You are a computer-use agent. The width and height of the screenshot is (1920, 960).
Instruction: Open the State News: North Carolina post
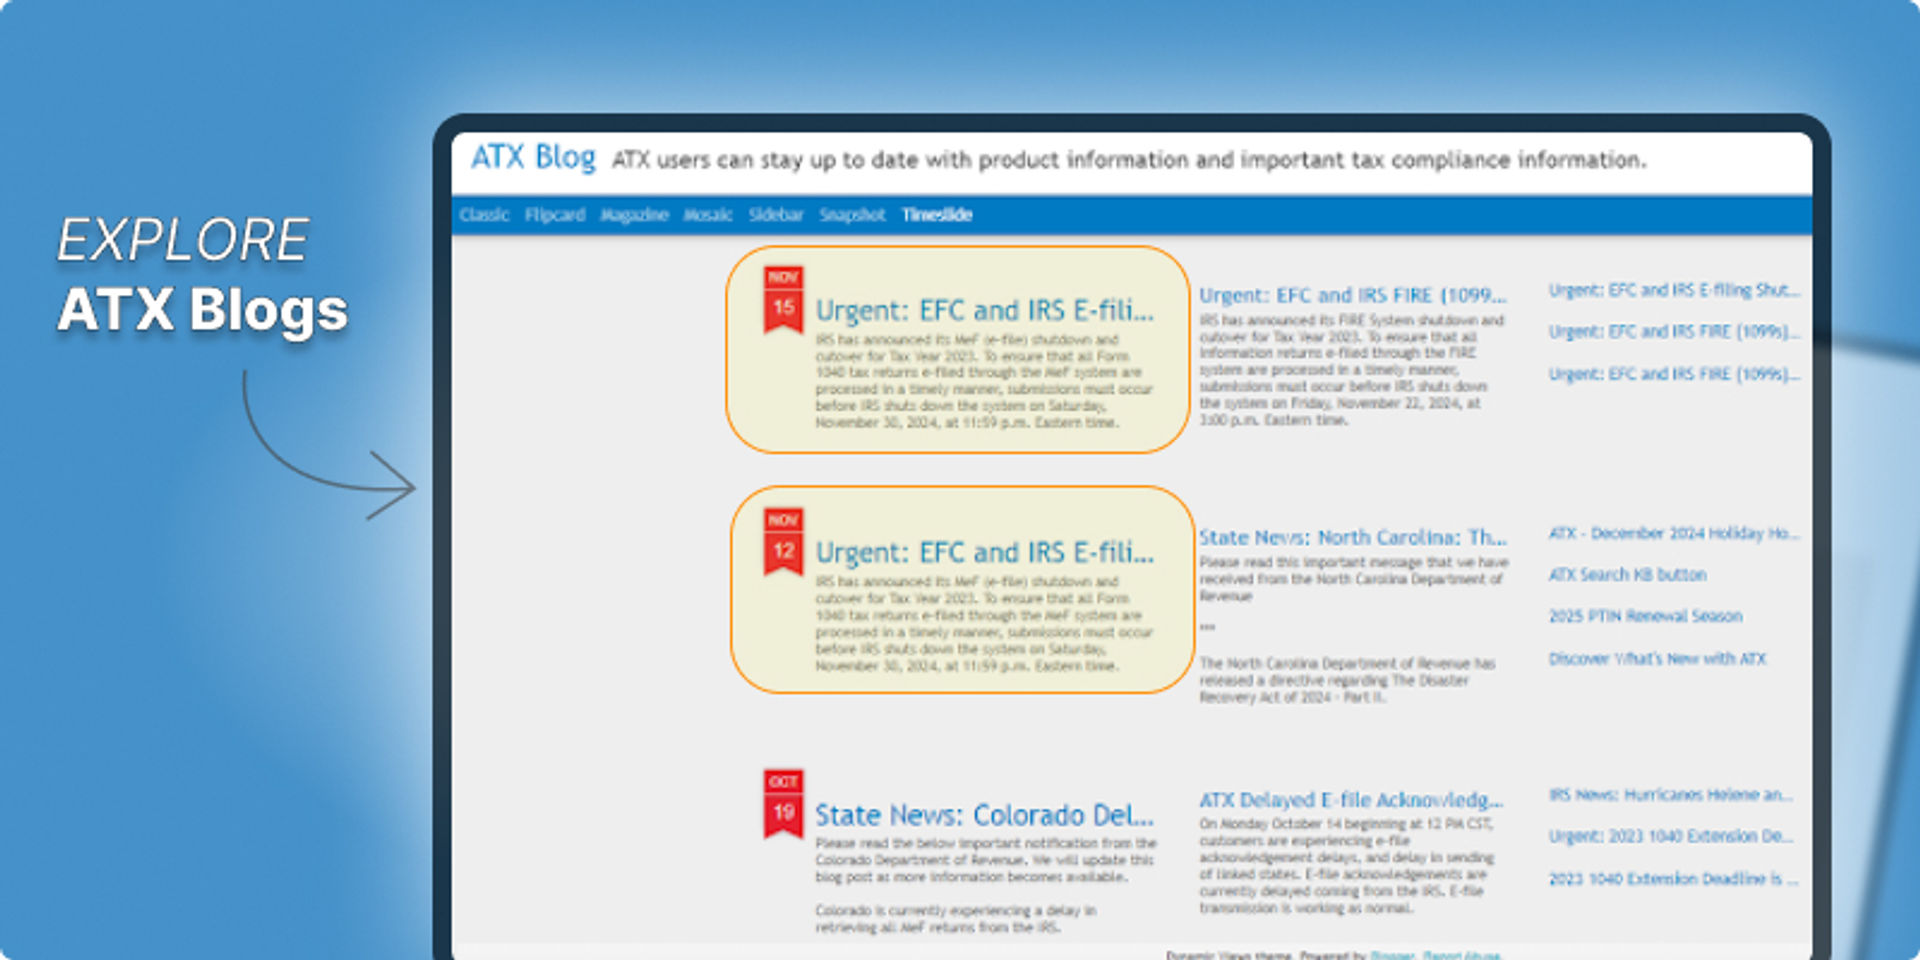tap(1353, 538)
